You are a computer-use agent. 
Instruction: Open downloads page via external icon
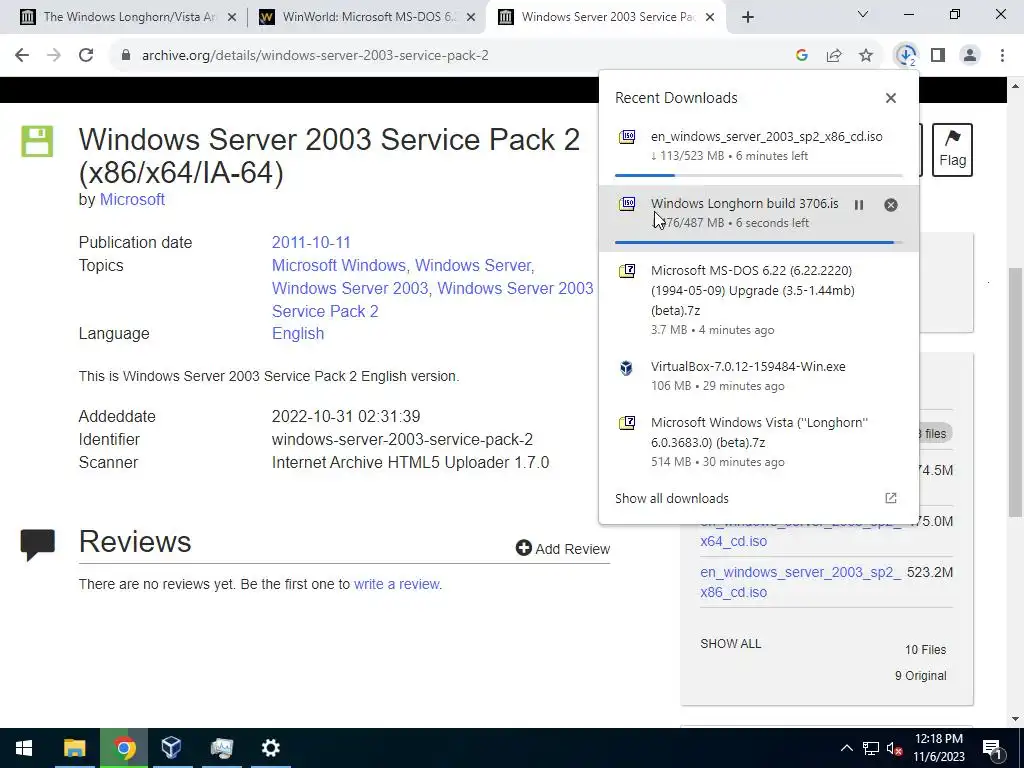891,498
